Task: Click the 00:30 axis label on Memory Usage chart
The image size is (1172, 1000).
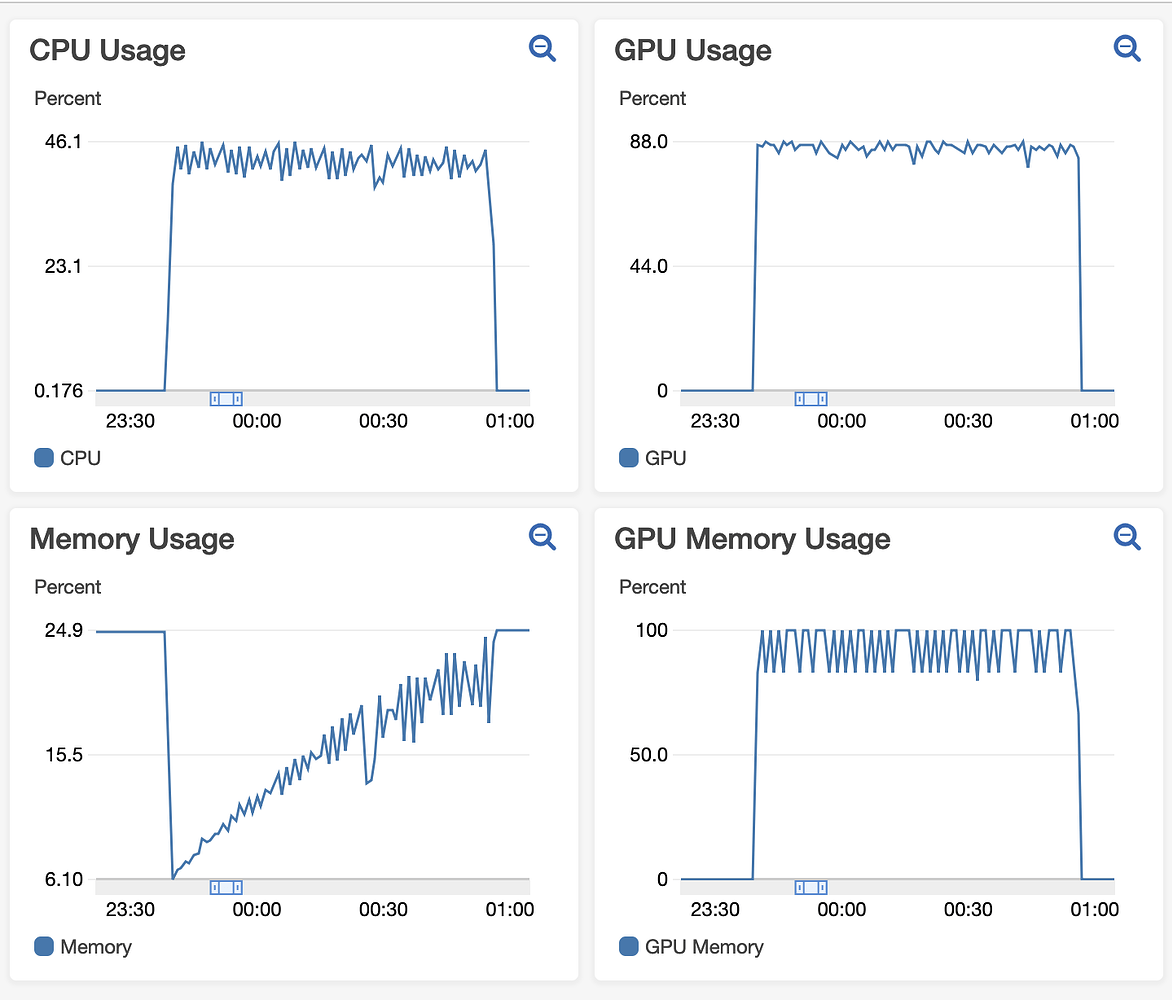Action: (x=384, y=910)
